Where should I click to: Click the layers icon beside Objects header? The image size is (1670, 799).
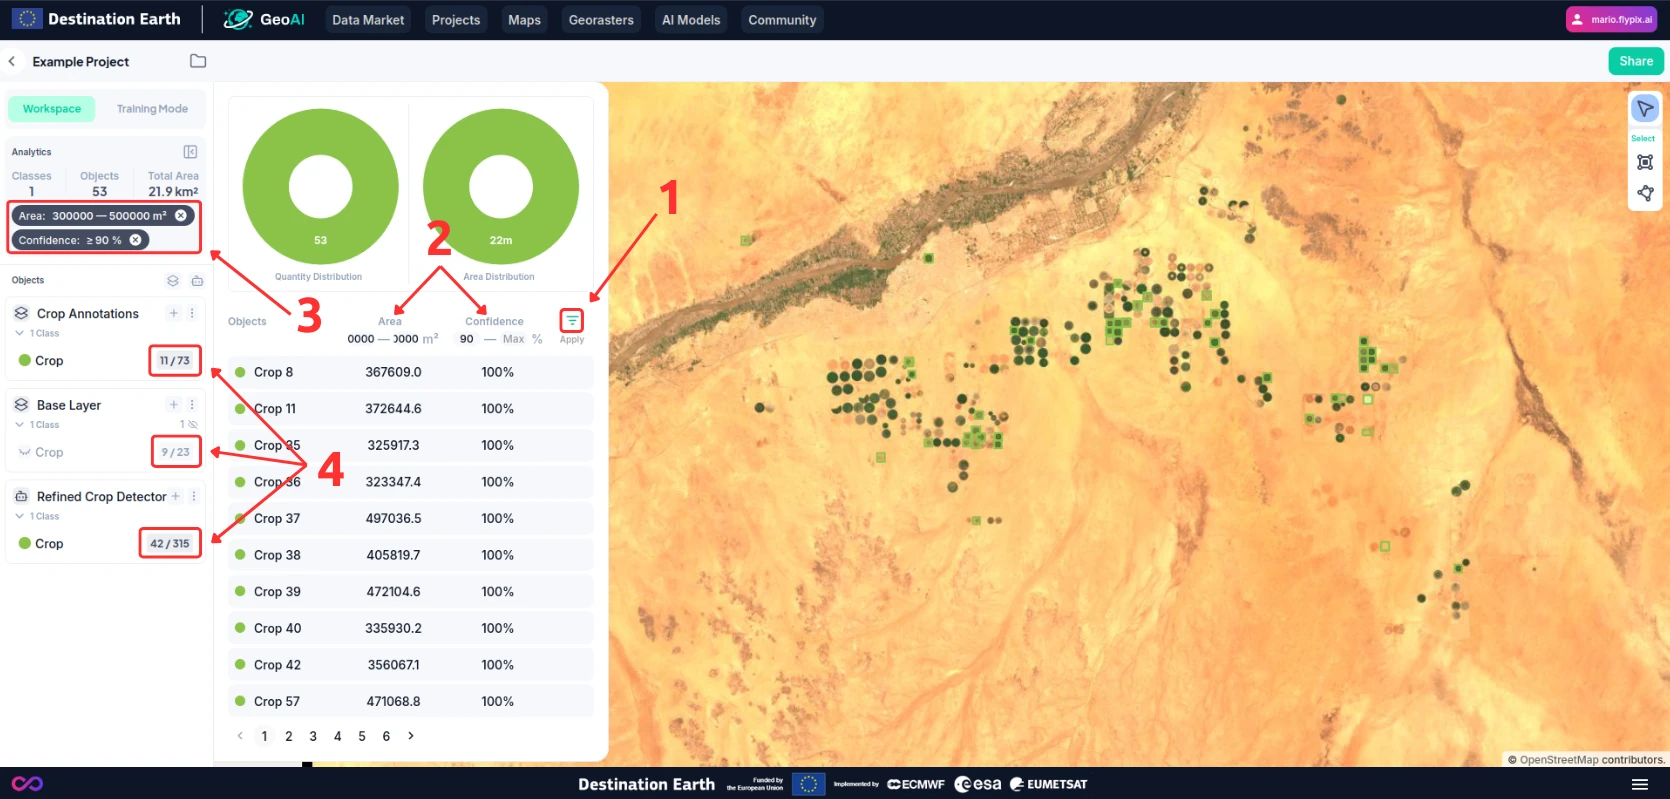[173, 281]
